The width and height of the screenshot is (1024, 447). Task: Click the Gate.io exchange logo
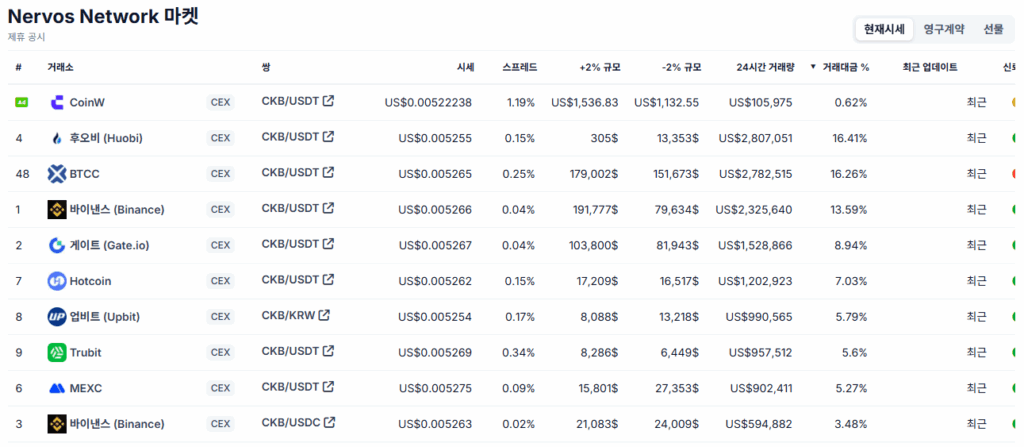tap(57, 245)
